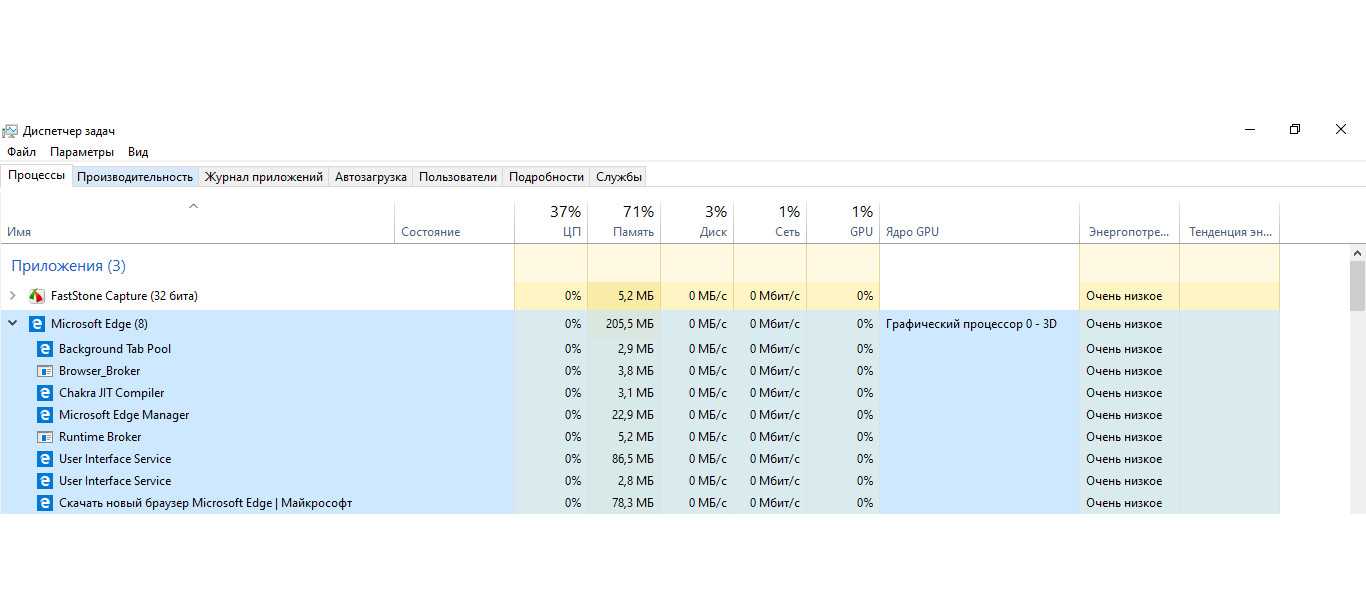Click the Microsoft Edge group icon
The width and height of the screenshot is (1366, 615).
click(x=37, y=324)
